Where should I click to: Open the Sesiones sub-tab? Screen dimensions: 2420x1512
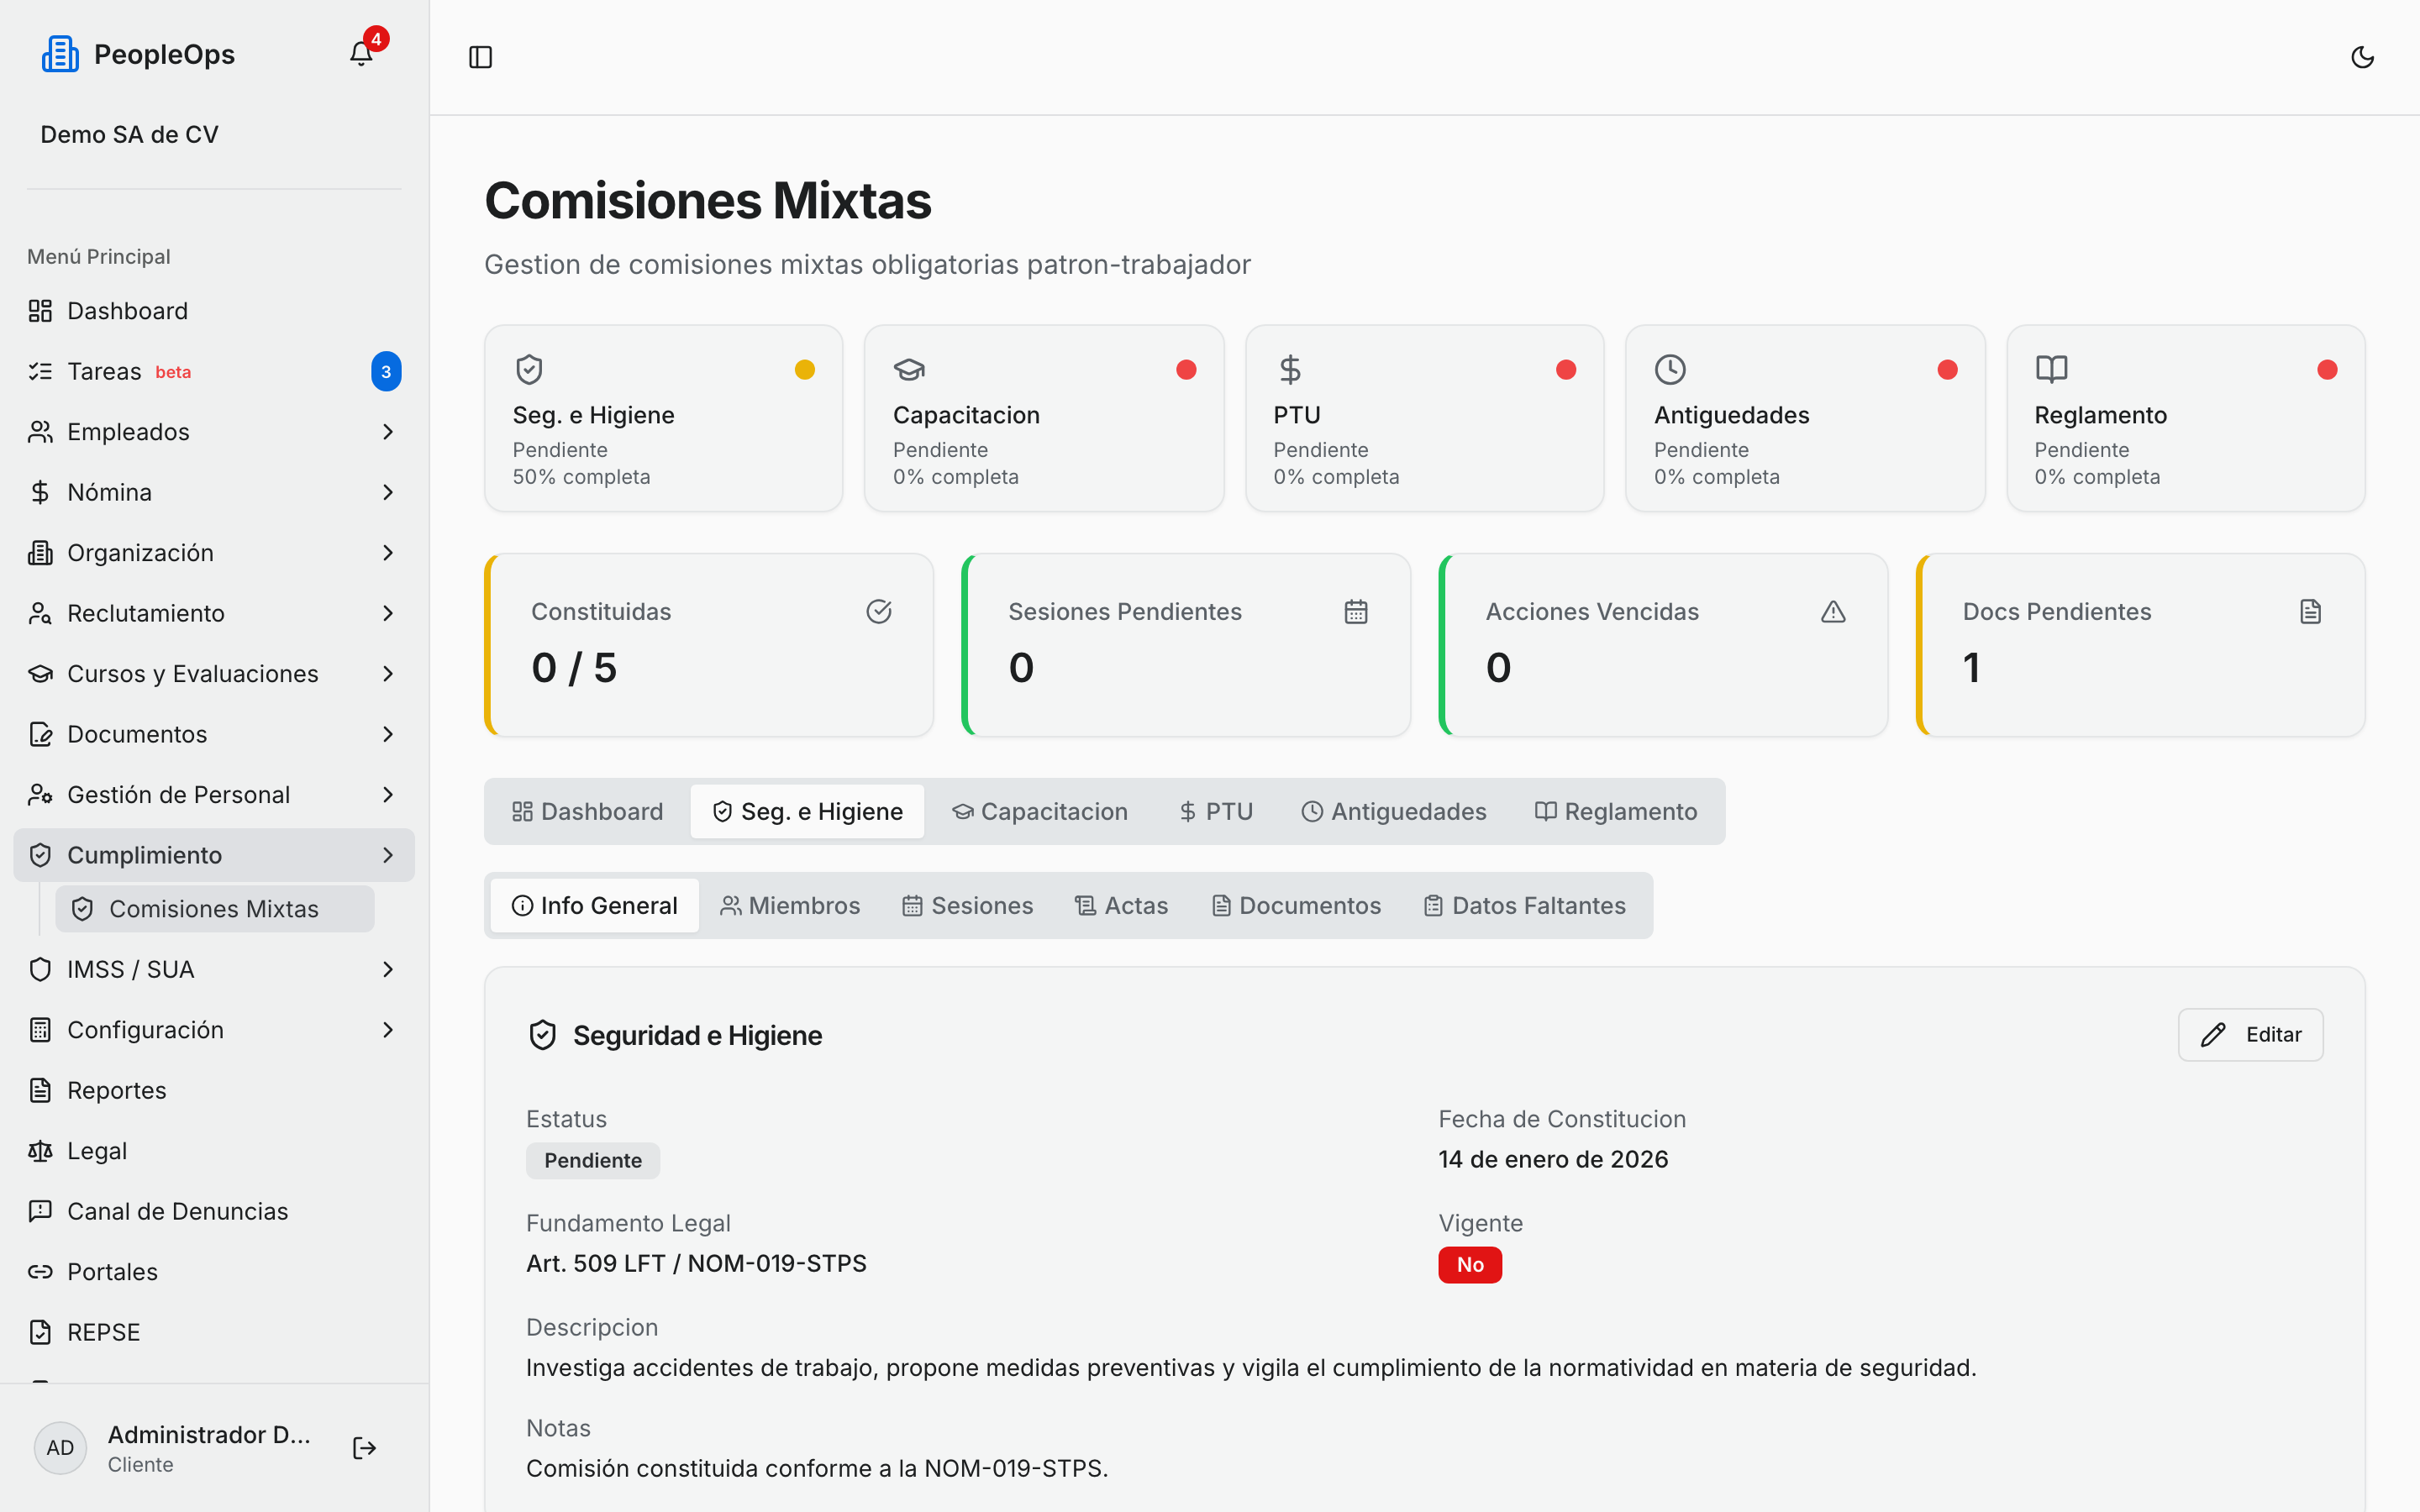(967, 905)
